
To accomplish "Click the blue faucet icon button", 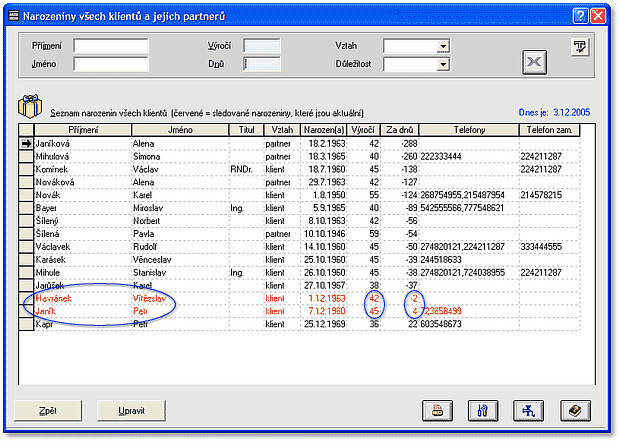I will 527,409.
